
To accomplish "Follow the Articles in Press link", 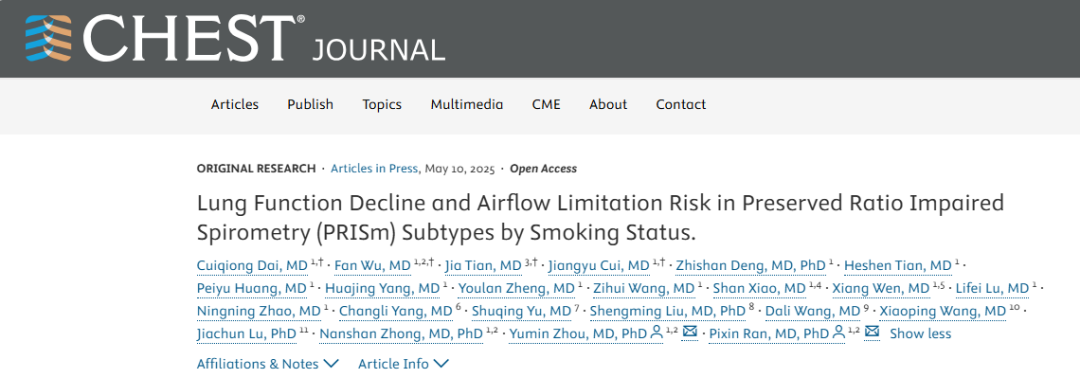I will 374,168.
